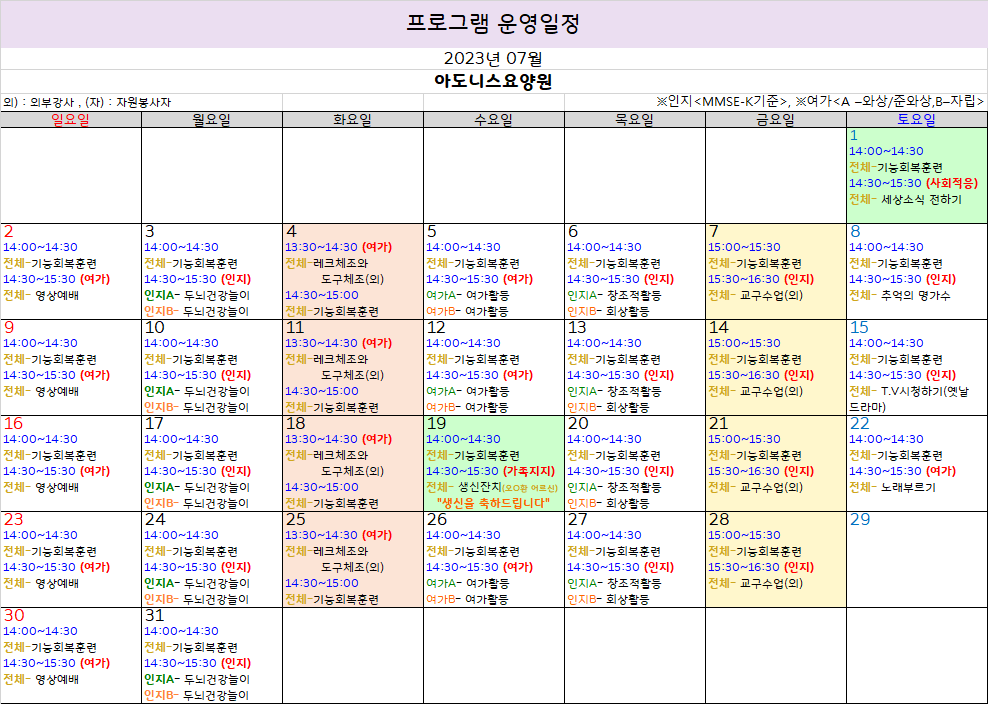Select the T.V시청하기 entry on the 15th
Screen dimensions: 988x704
(x=909, y=400)
